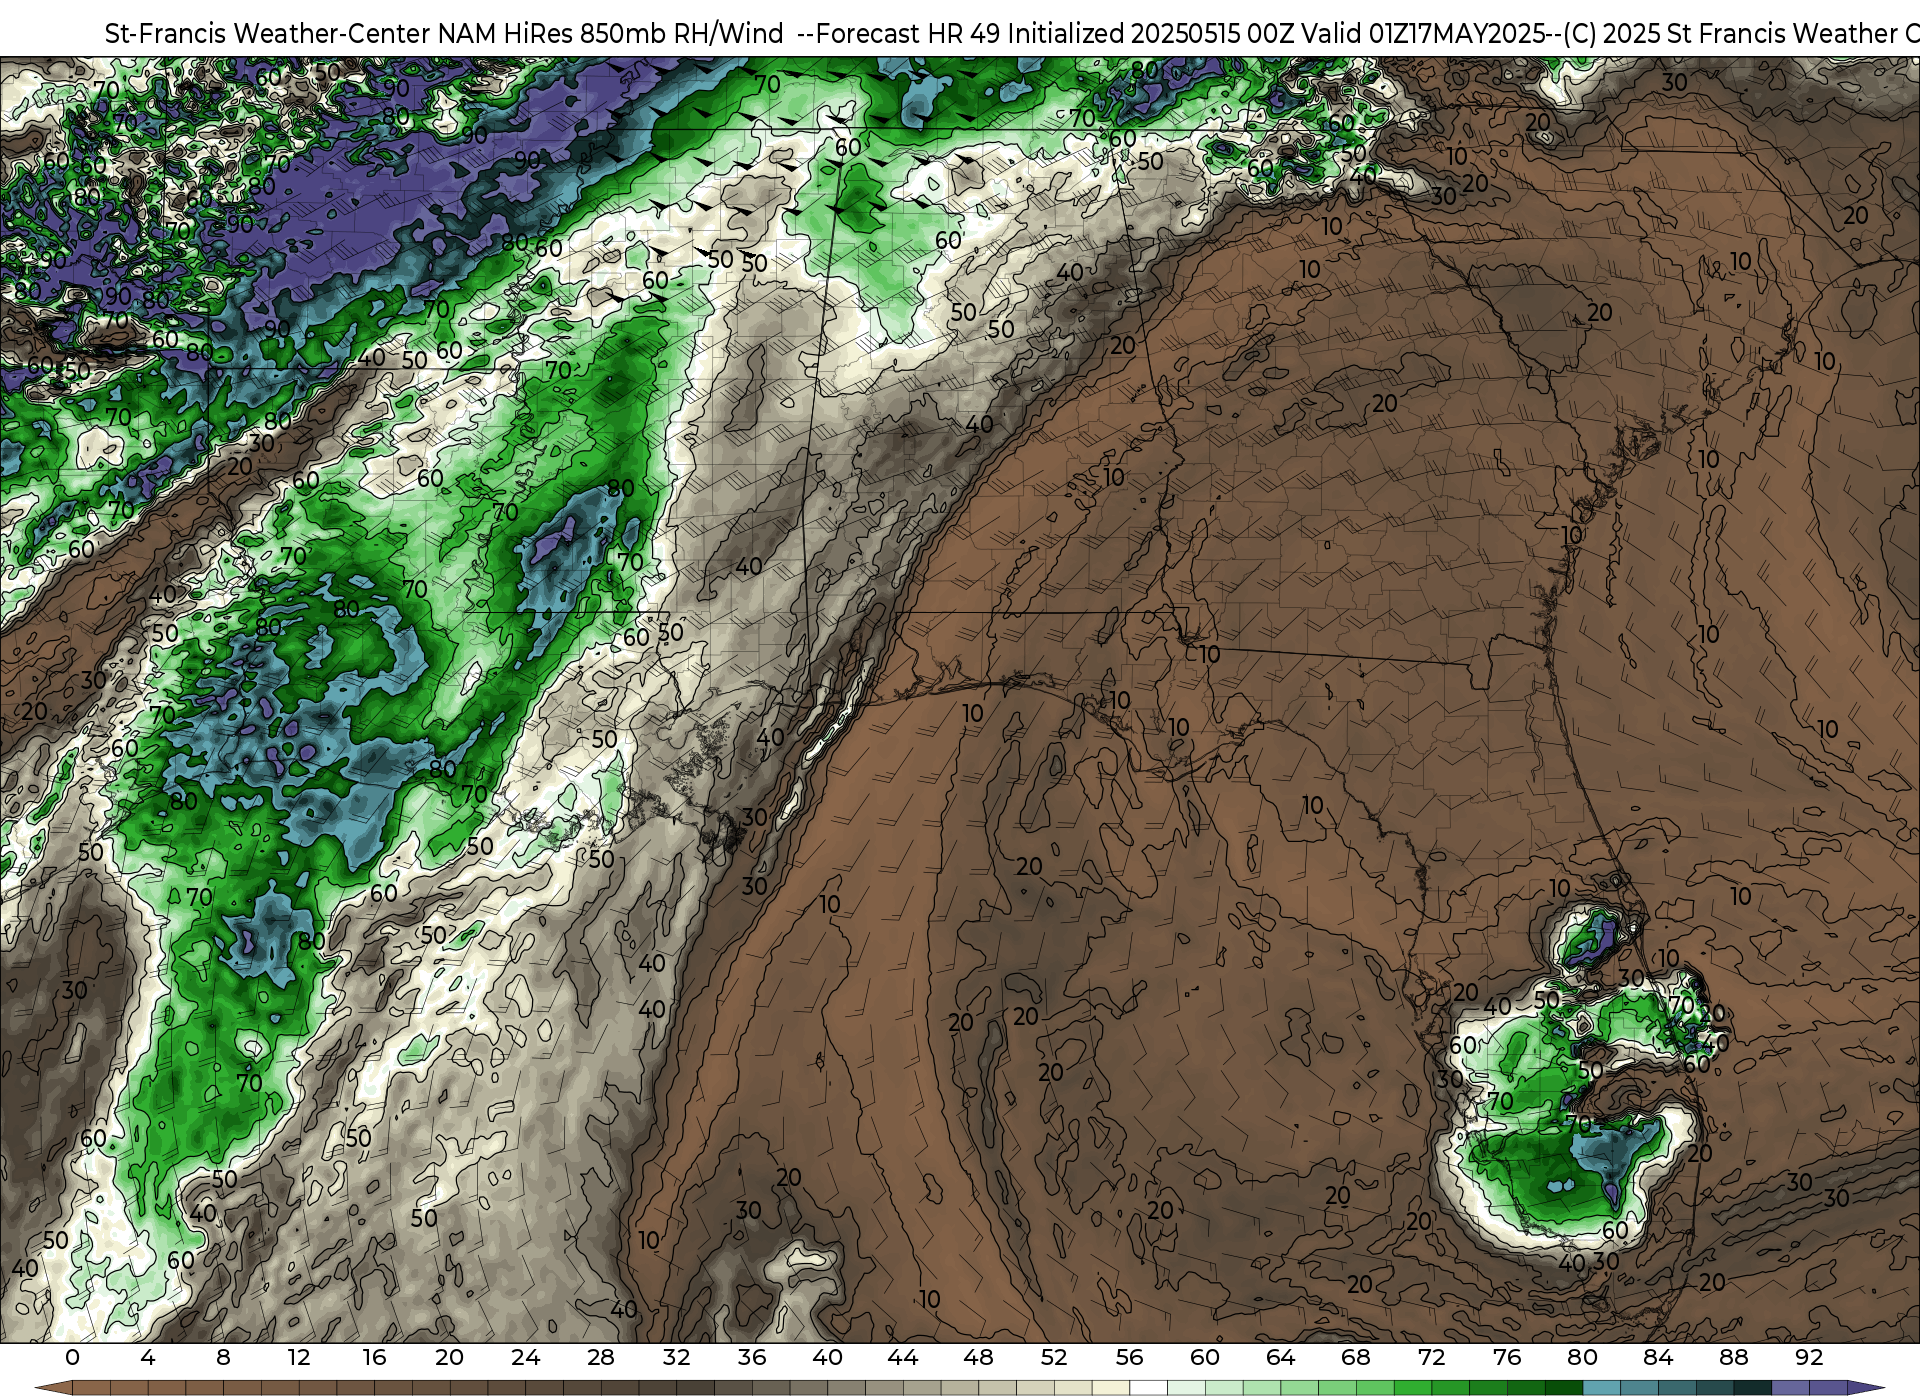Click the "NAM HiRes 850mb RH/Wind" title text
Image resolution: width=1920 pixels, height=1400 pixels.
[x=611, y=34]
